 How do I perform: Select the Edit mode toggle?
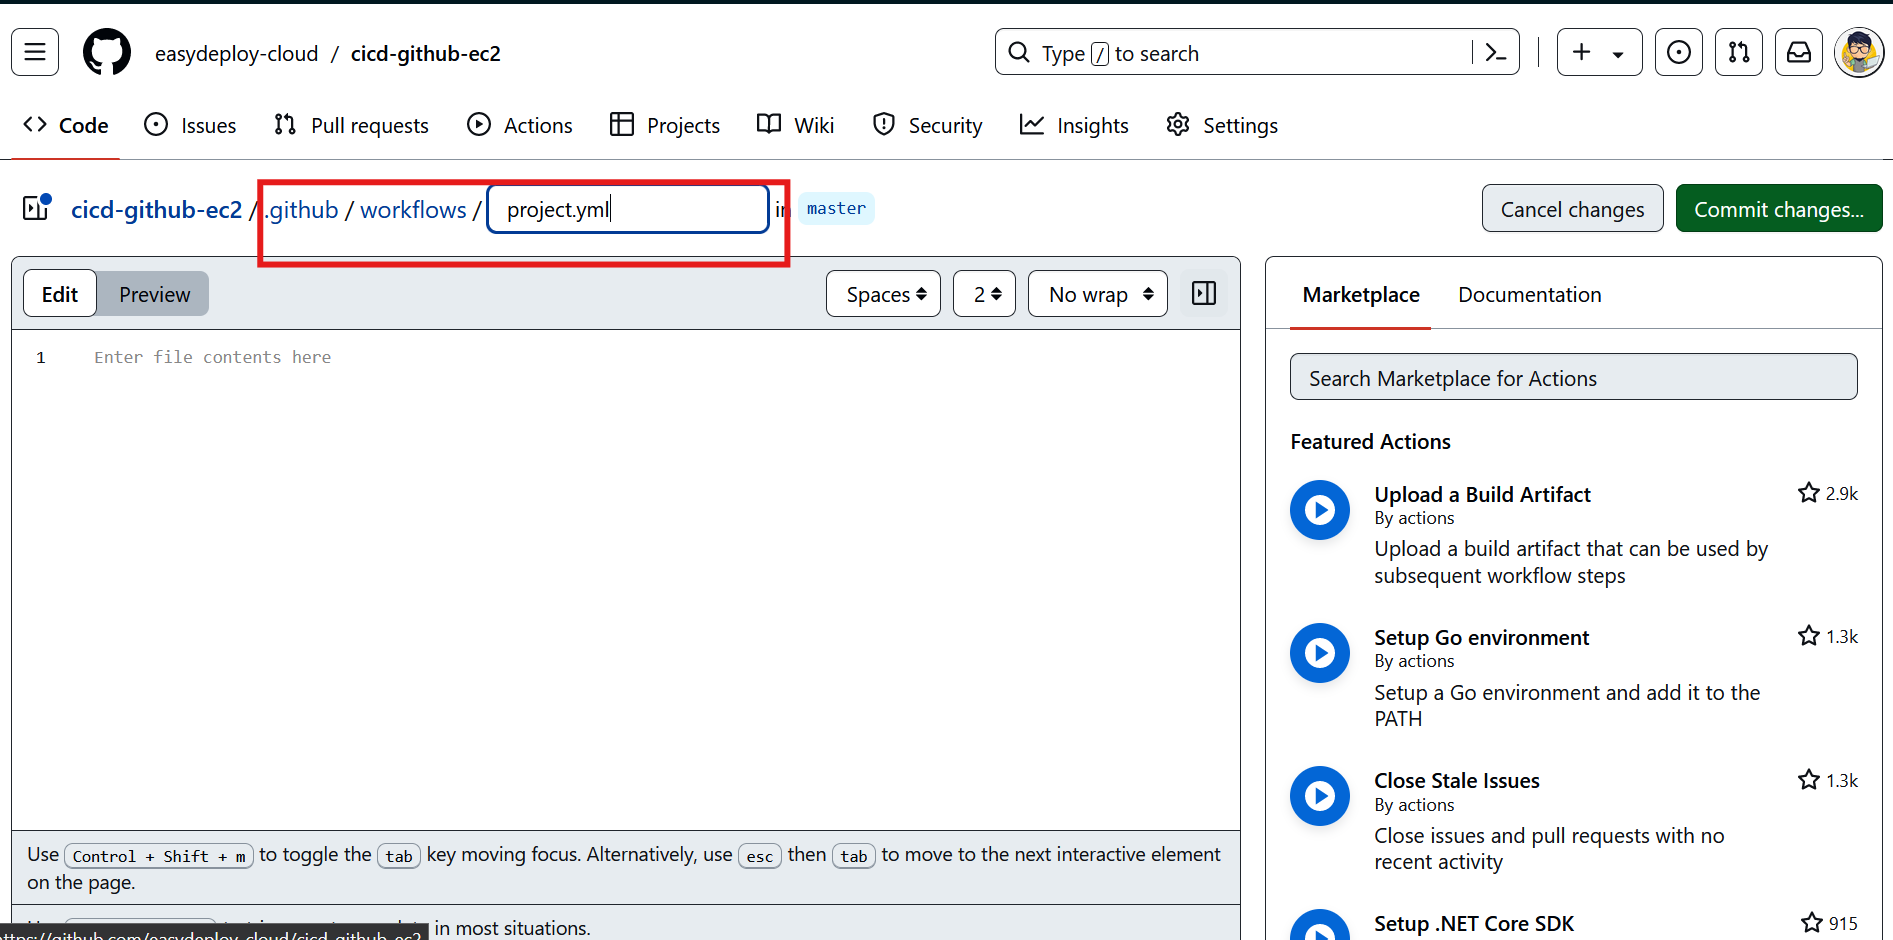pyautogui.click(x=60, y=294)
